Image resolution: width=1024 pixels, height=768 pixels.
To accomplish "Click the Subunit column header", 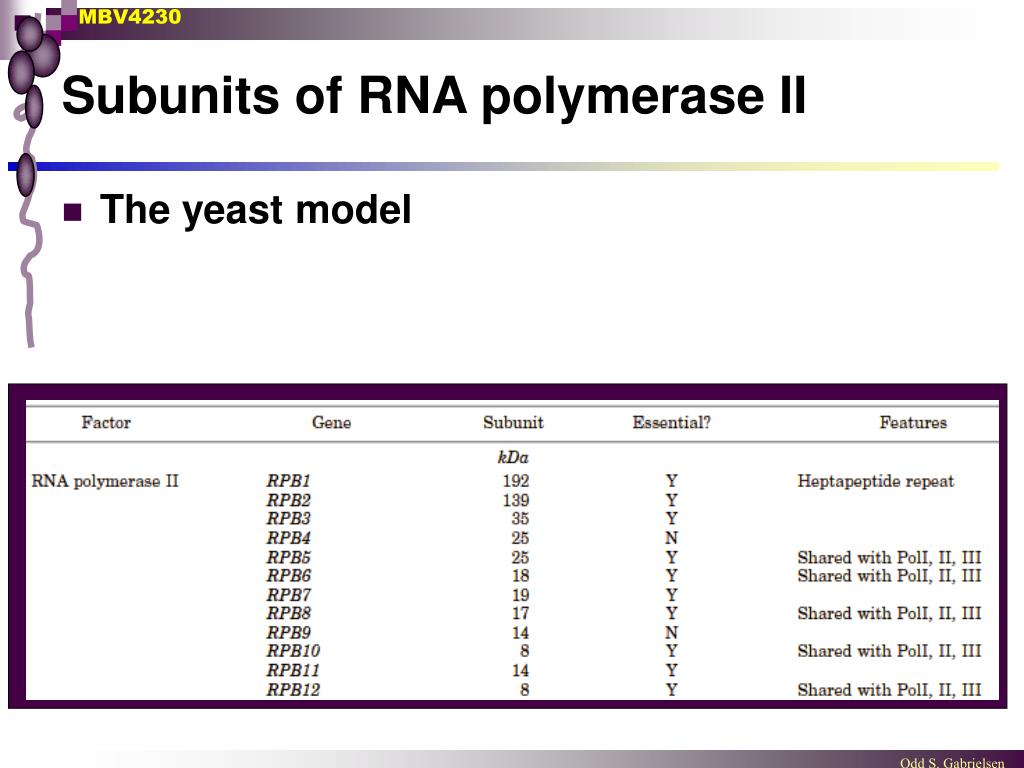I will (513, 423).
